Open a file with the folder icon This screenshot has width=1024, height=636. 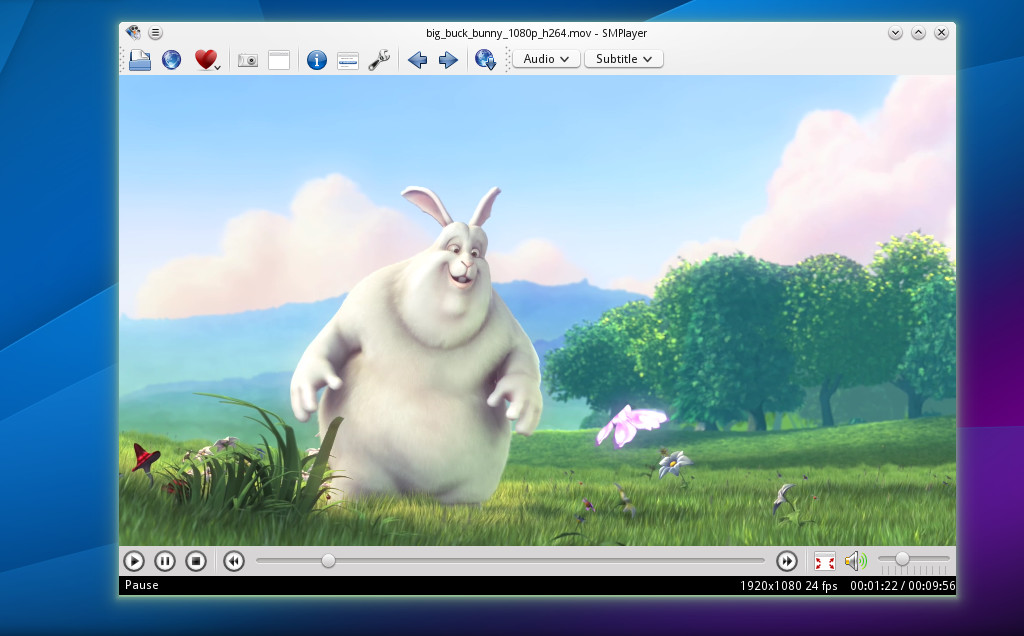coord(140,60)
